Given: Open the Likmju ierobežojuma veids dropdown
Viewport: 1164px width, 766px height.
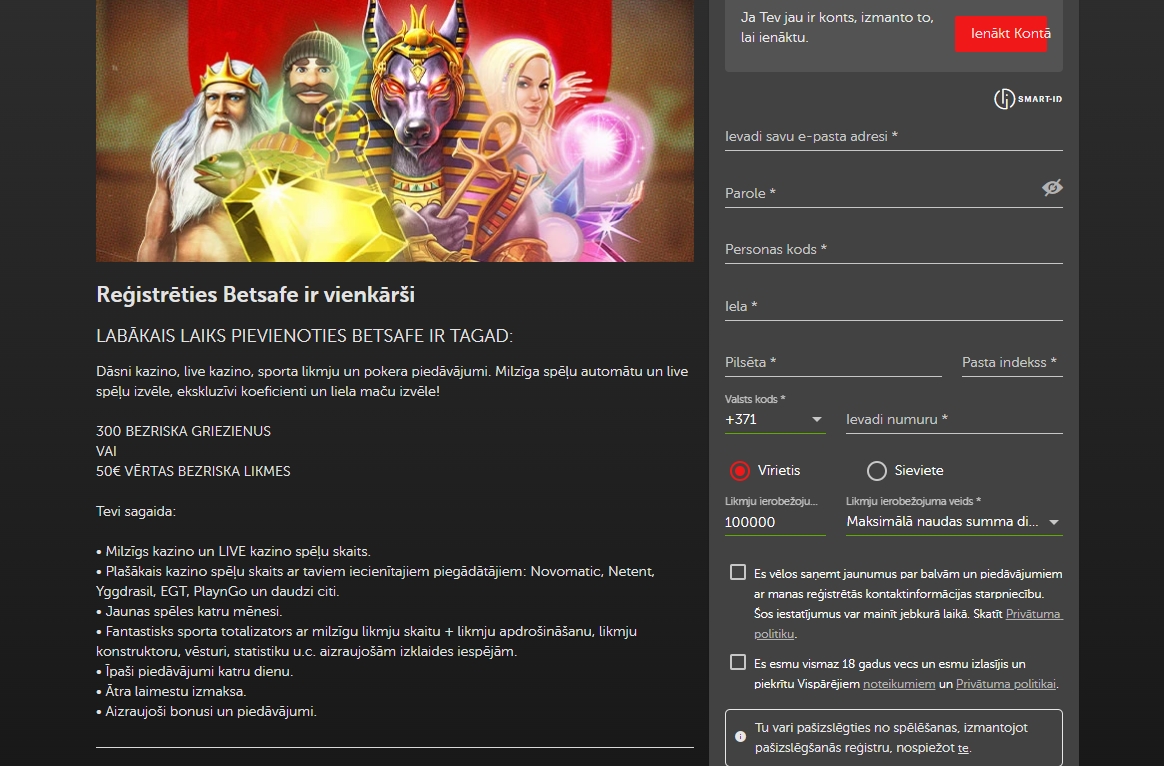Looking at the screenshot, I should pos(954,522).
